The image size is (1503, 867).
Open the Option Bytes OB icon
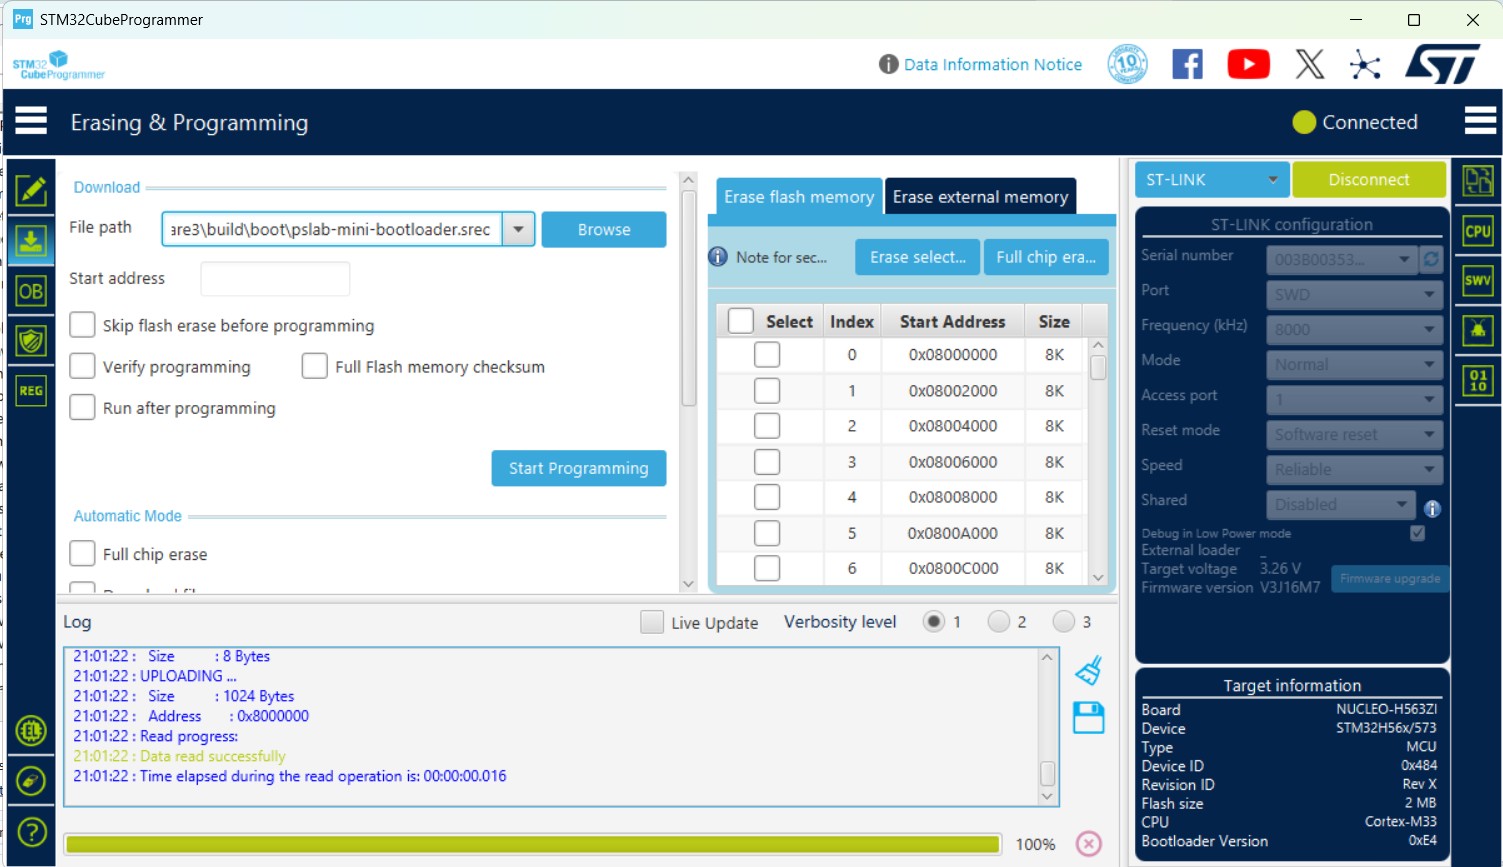[x=31, y=291]
